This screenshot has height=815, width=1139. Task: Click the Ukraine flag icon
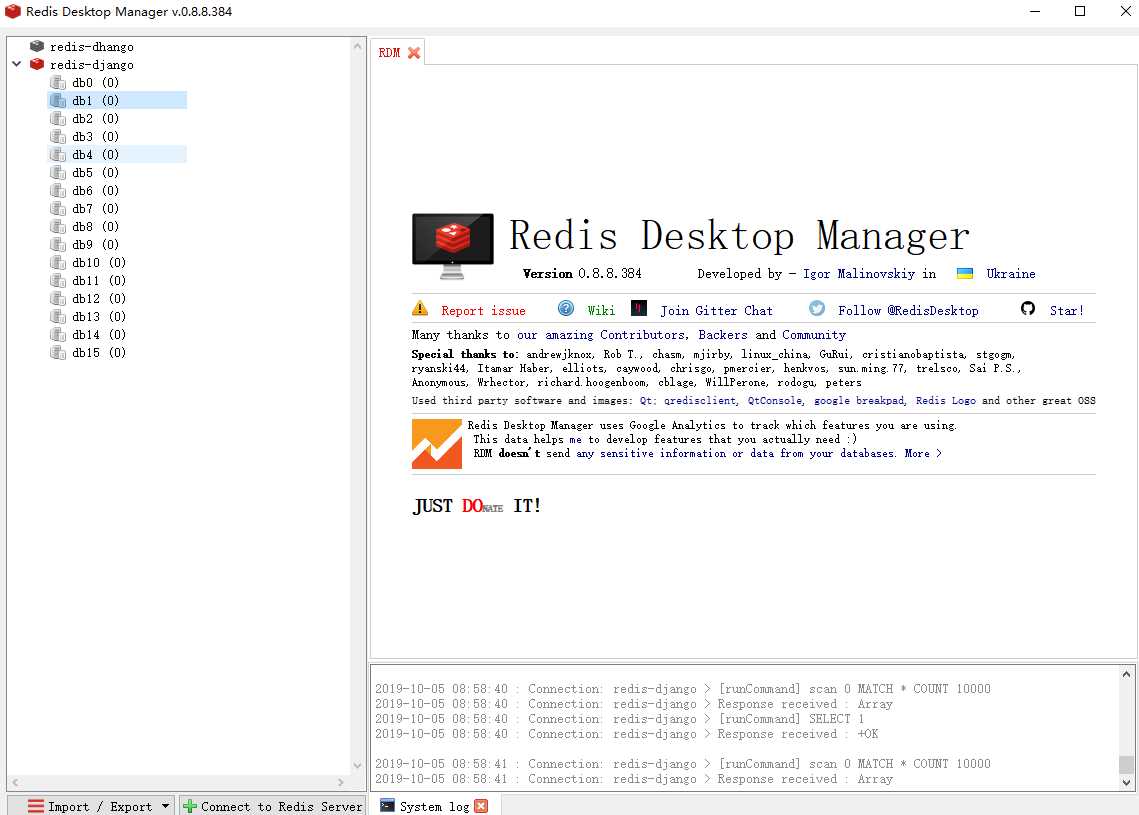pyautogui.click(x=965, y=273)
